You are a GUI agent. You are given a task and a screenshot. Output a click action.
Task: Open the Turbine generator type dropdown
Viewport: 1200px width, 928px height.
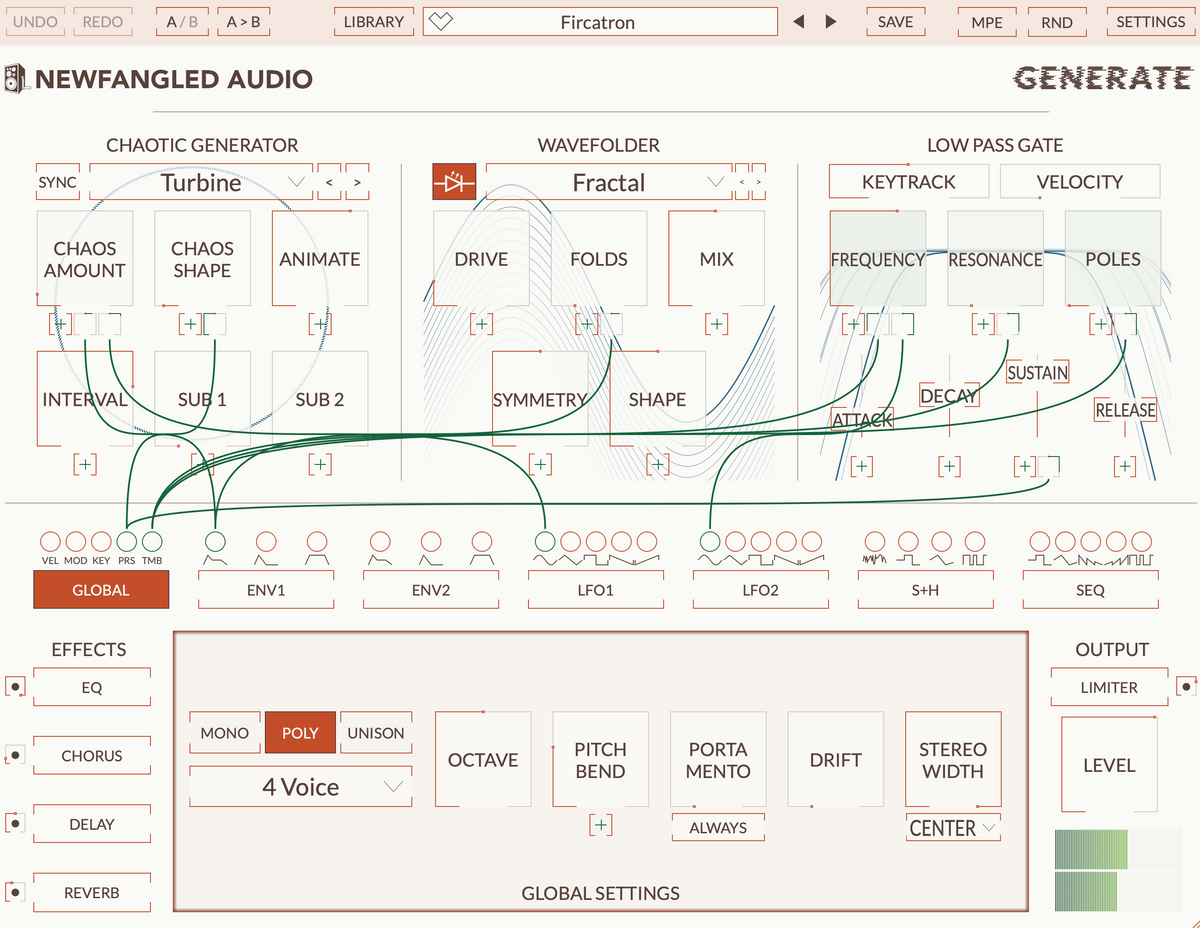(x=201, y=183)
